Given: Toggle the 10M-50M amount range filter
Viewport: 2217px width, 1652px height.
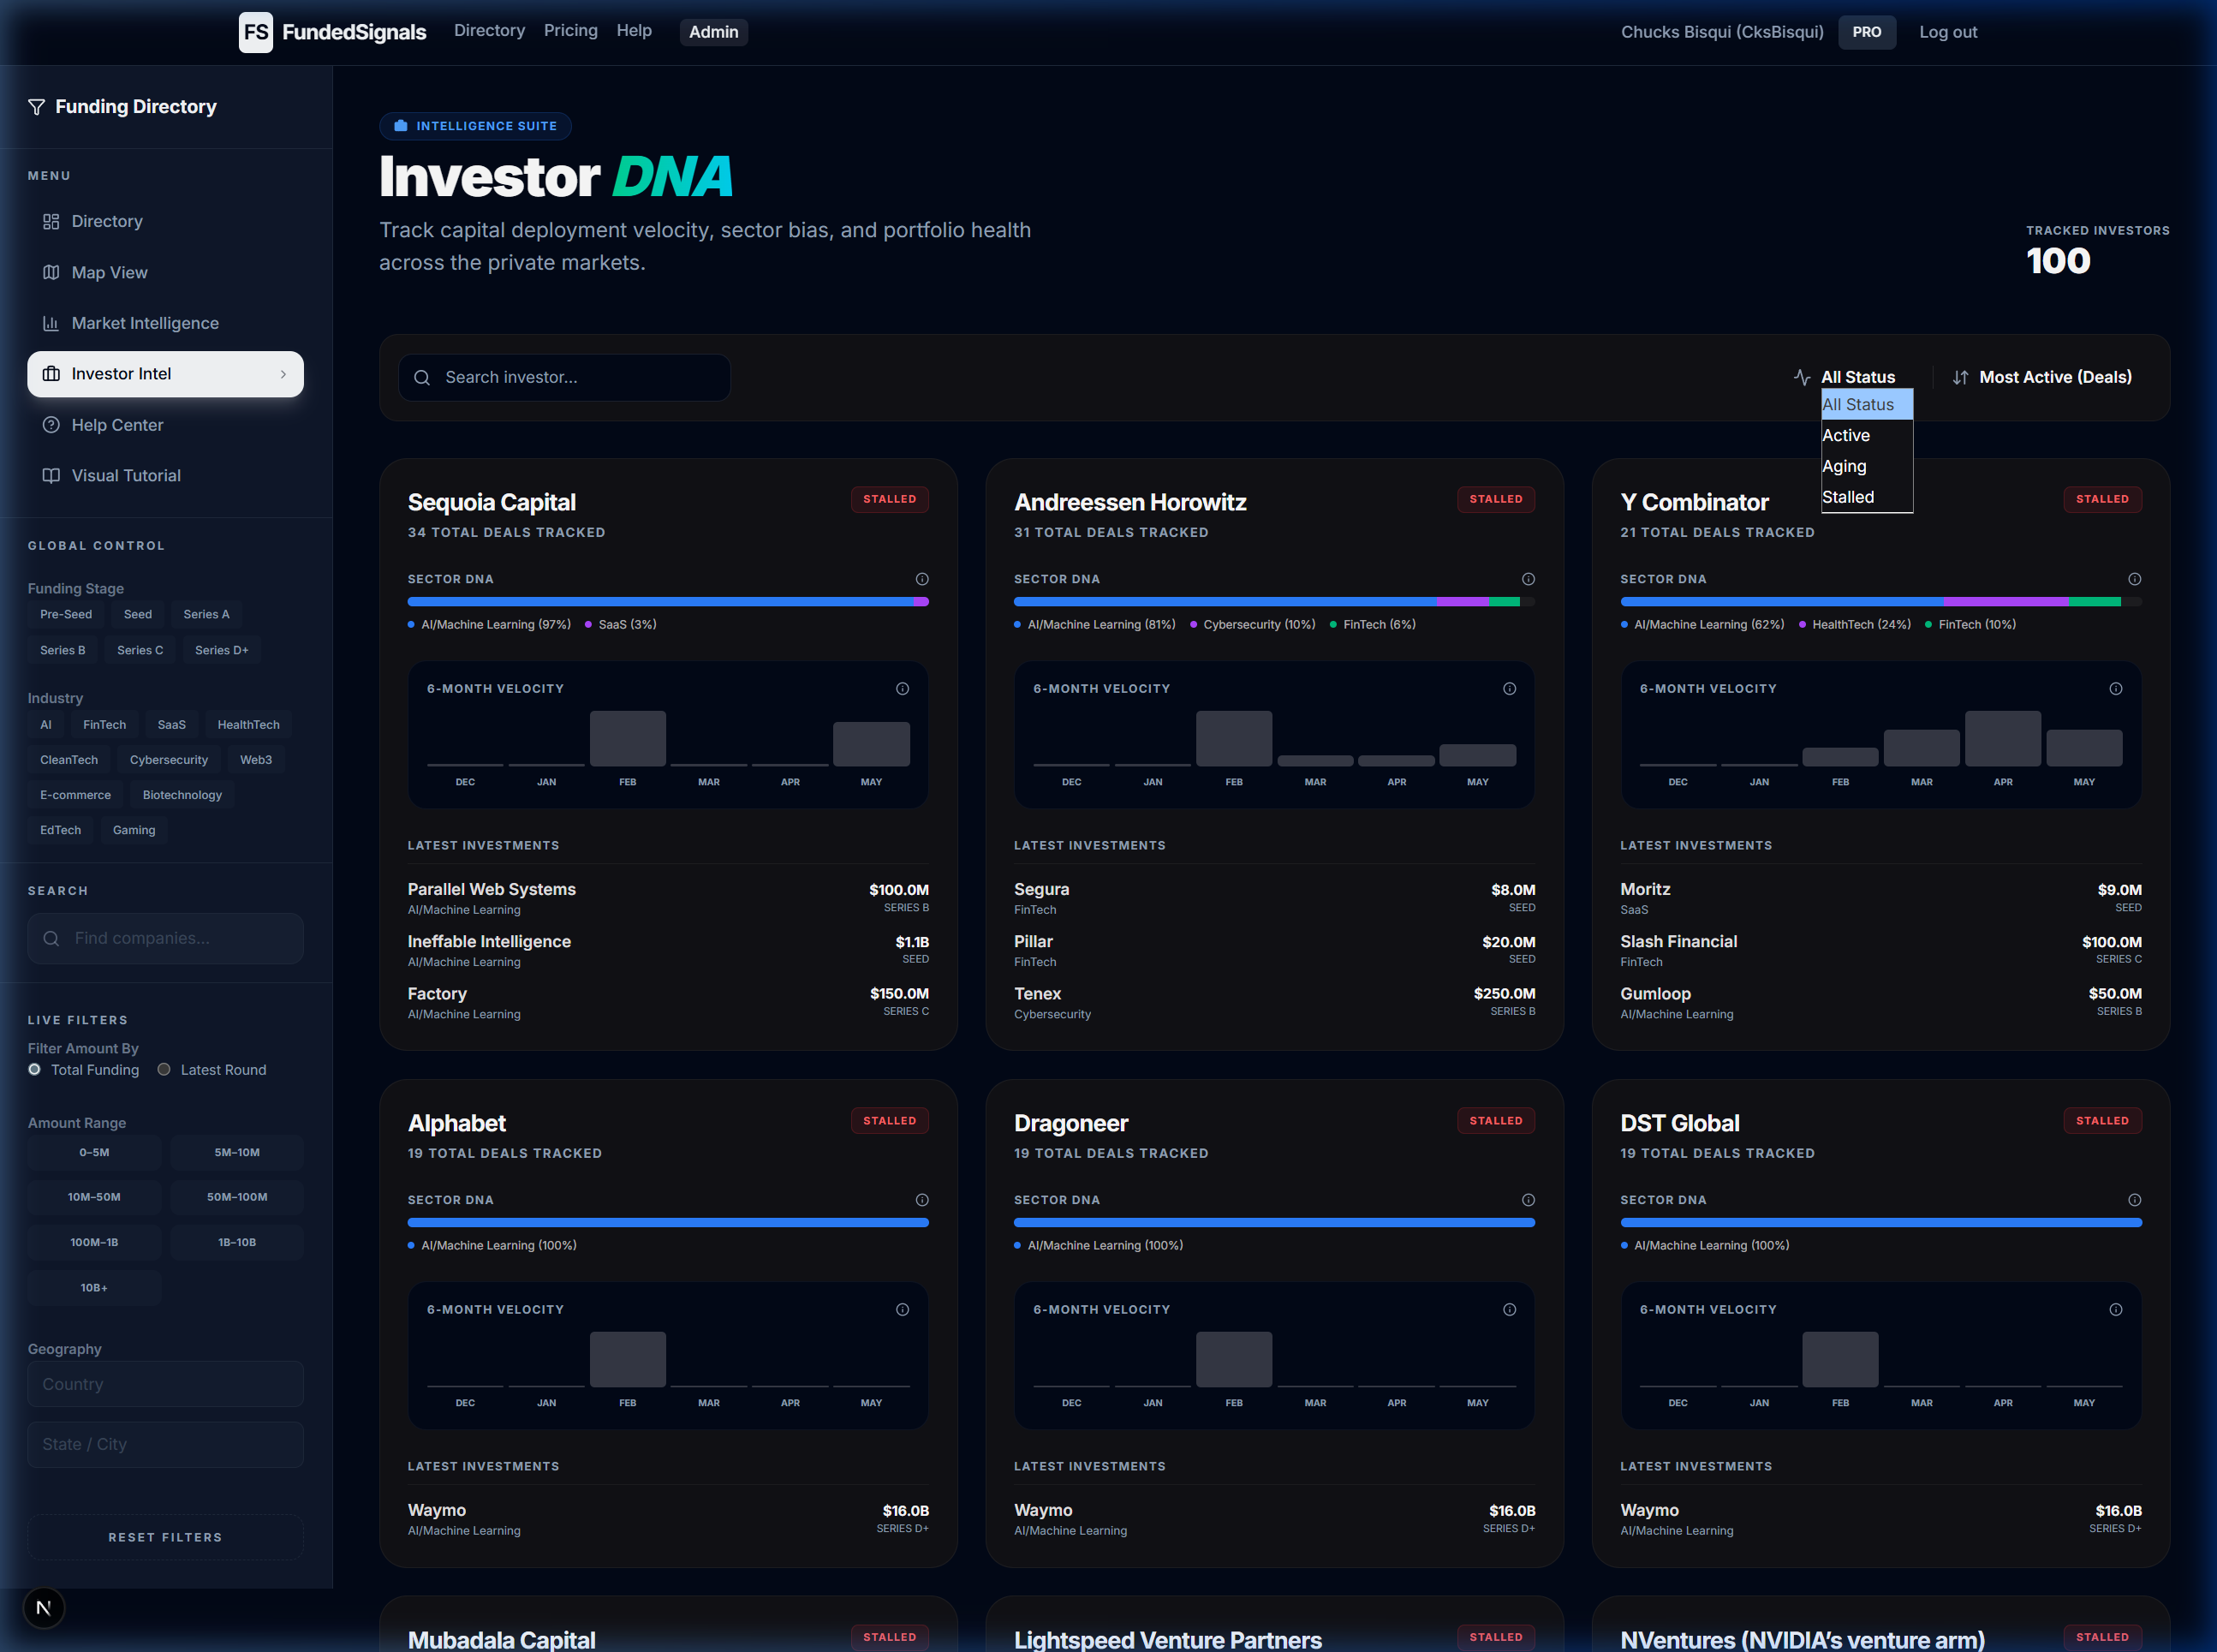Looking at the screenshot, I should tap(94, 1197).
